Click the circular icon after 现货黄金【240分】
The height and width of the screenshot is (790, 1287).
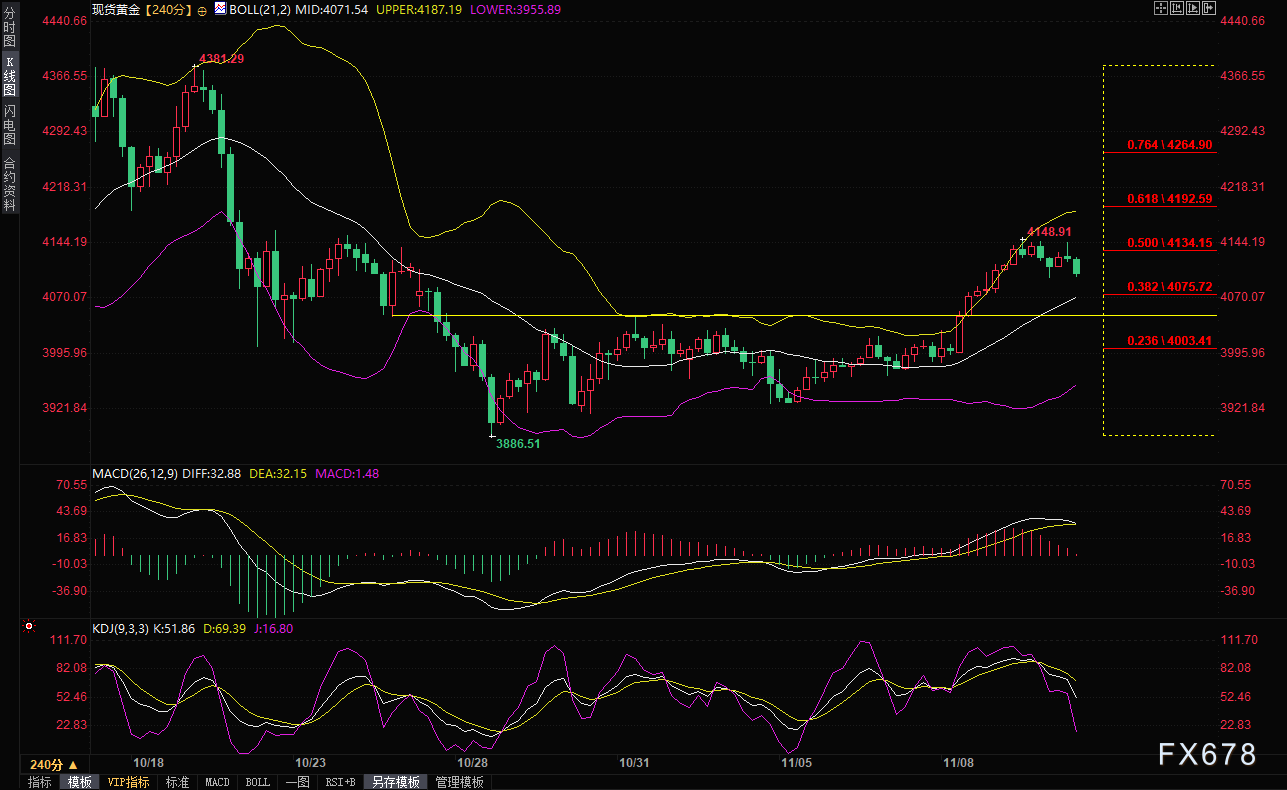203,9
